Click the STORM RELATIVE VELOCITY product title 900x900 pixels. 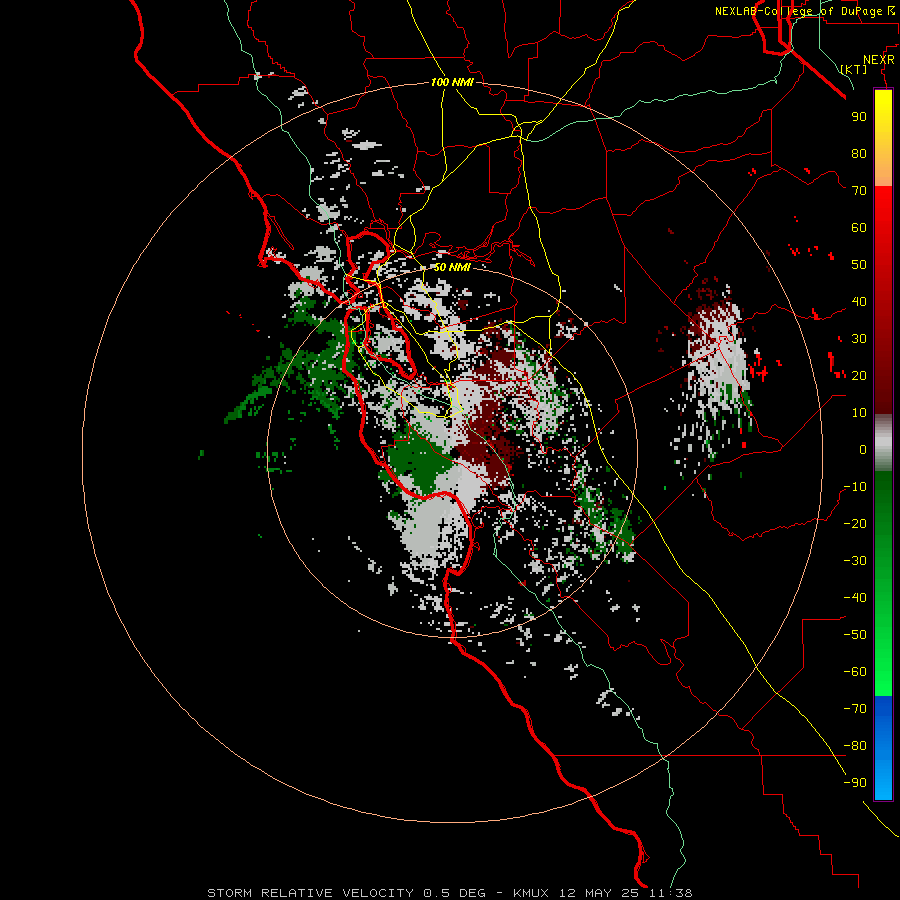click(311, 893)
